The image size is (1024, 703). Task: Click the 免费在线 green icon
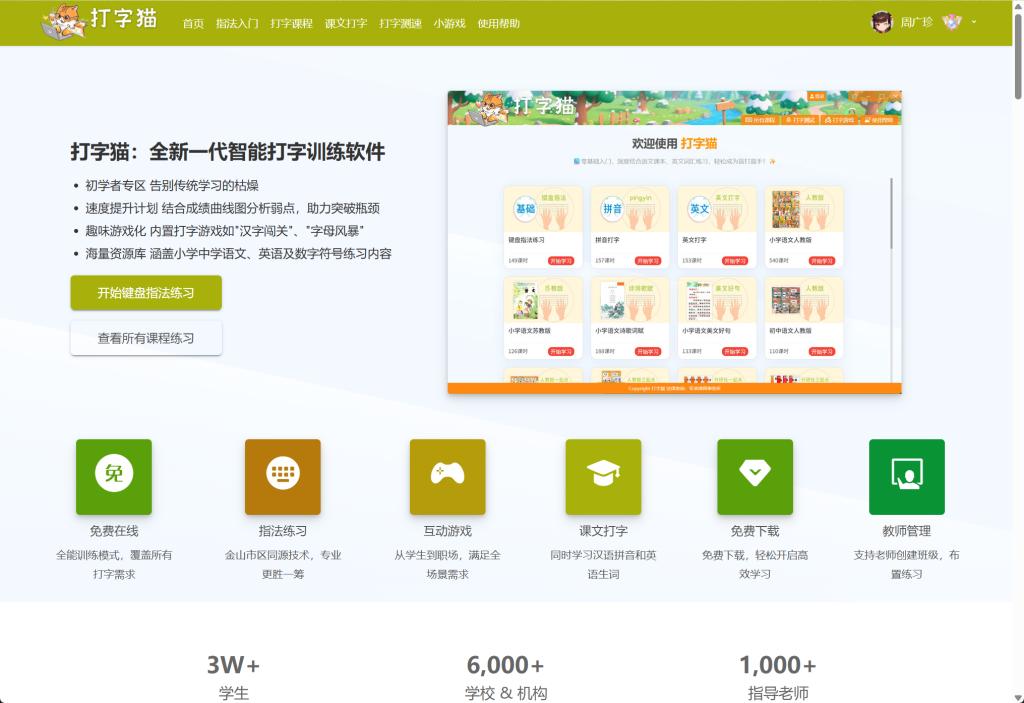point(114,476)
